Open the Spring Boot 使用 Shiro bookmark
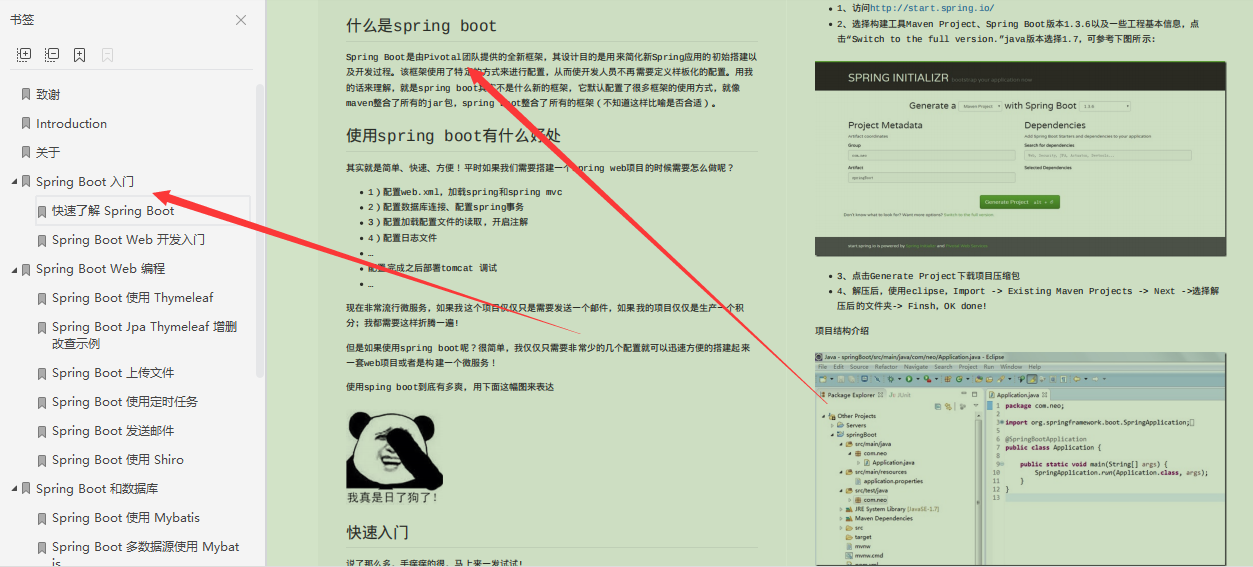Screen dimensions: 1253x567 click(x=118, y=460)
